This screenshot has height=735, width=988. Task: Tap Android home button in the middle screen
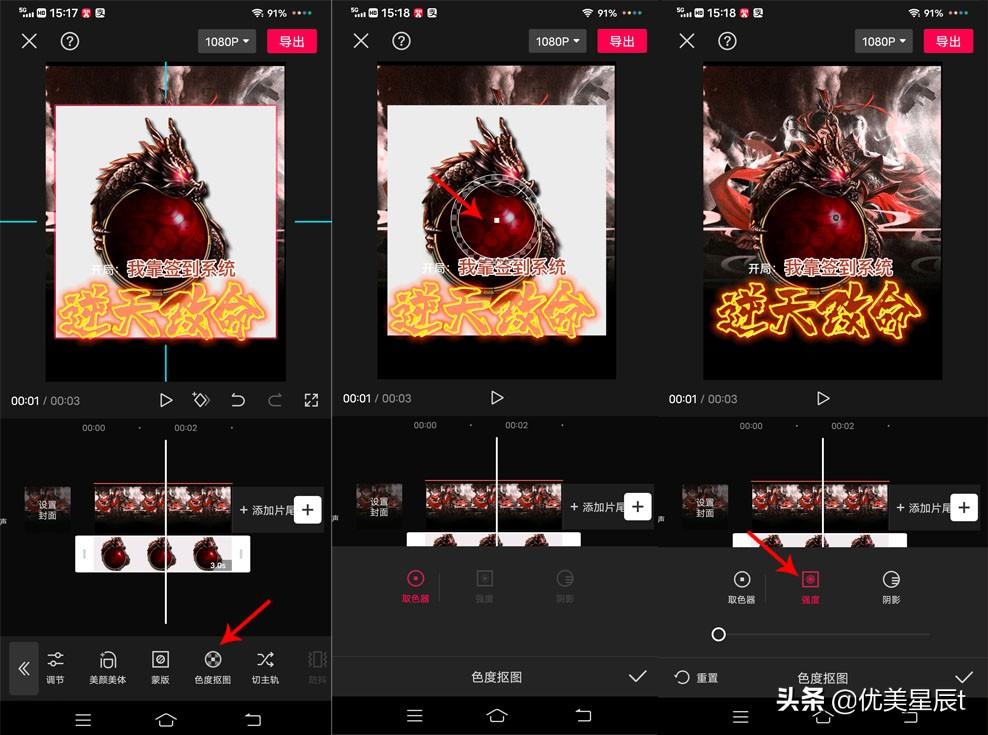coord(497,715)
